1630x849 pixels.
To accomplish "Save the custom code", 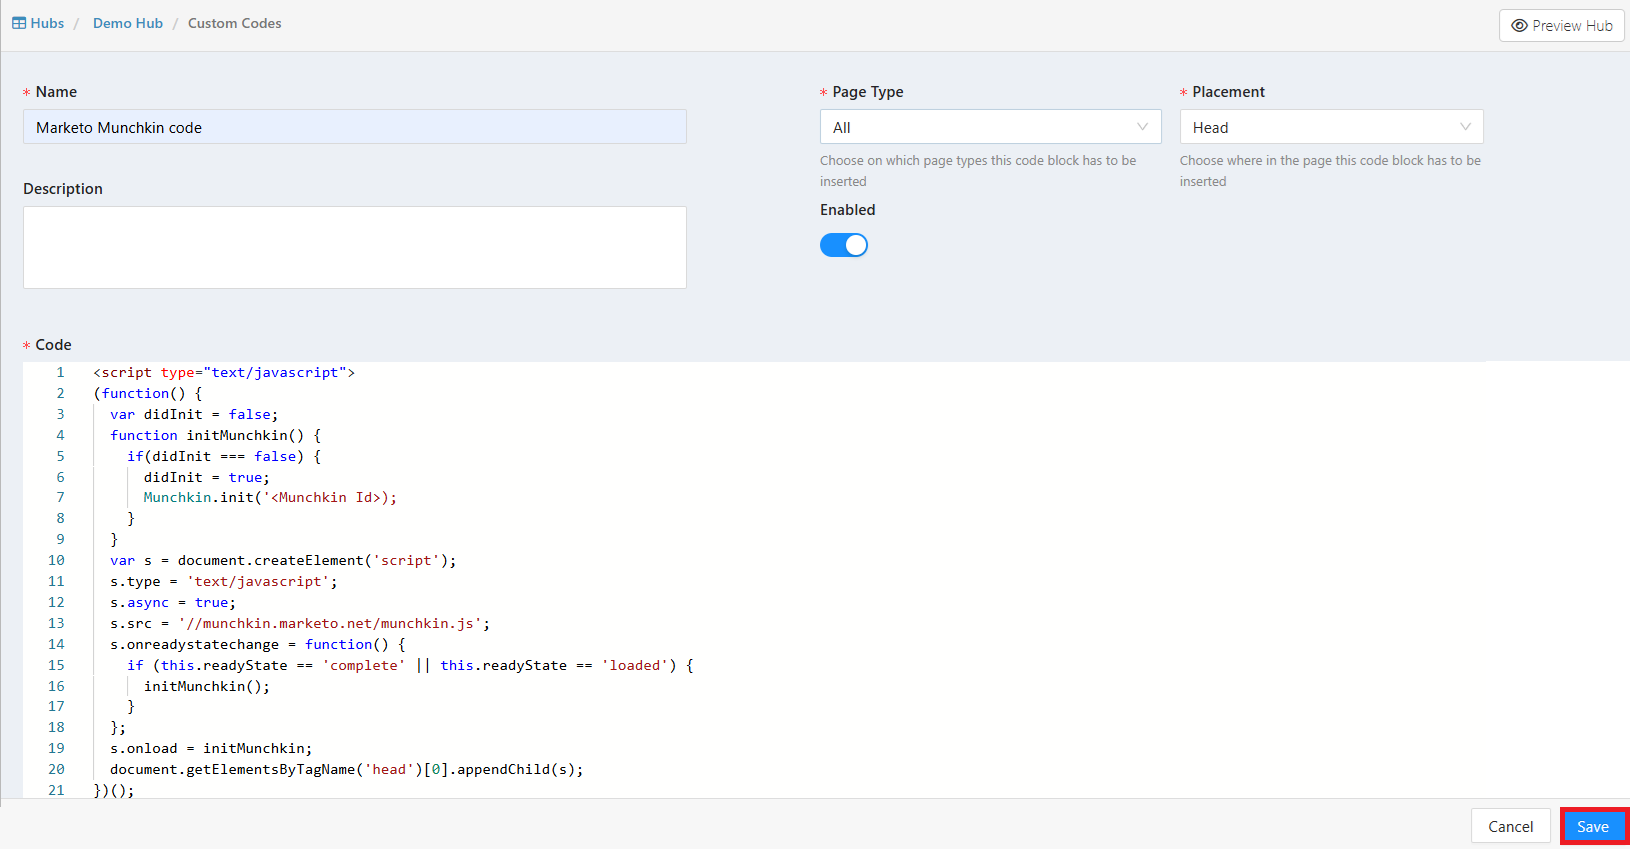I will tap(1593, 826).
